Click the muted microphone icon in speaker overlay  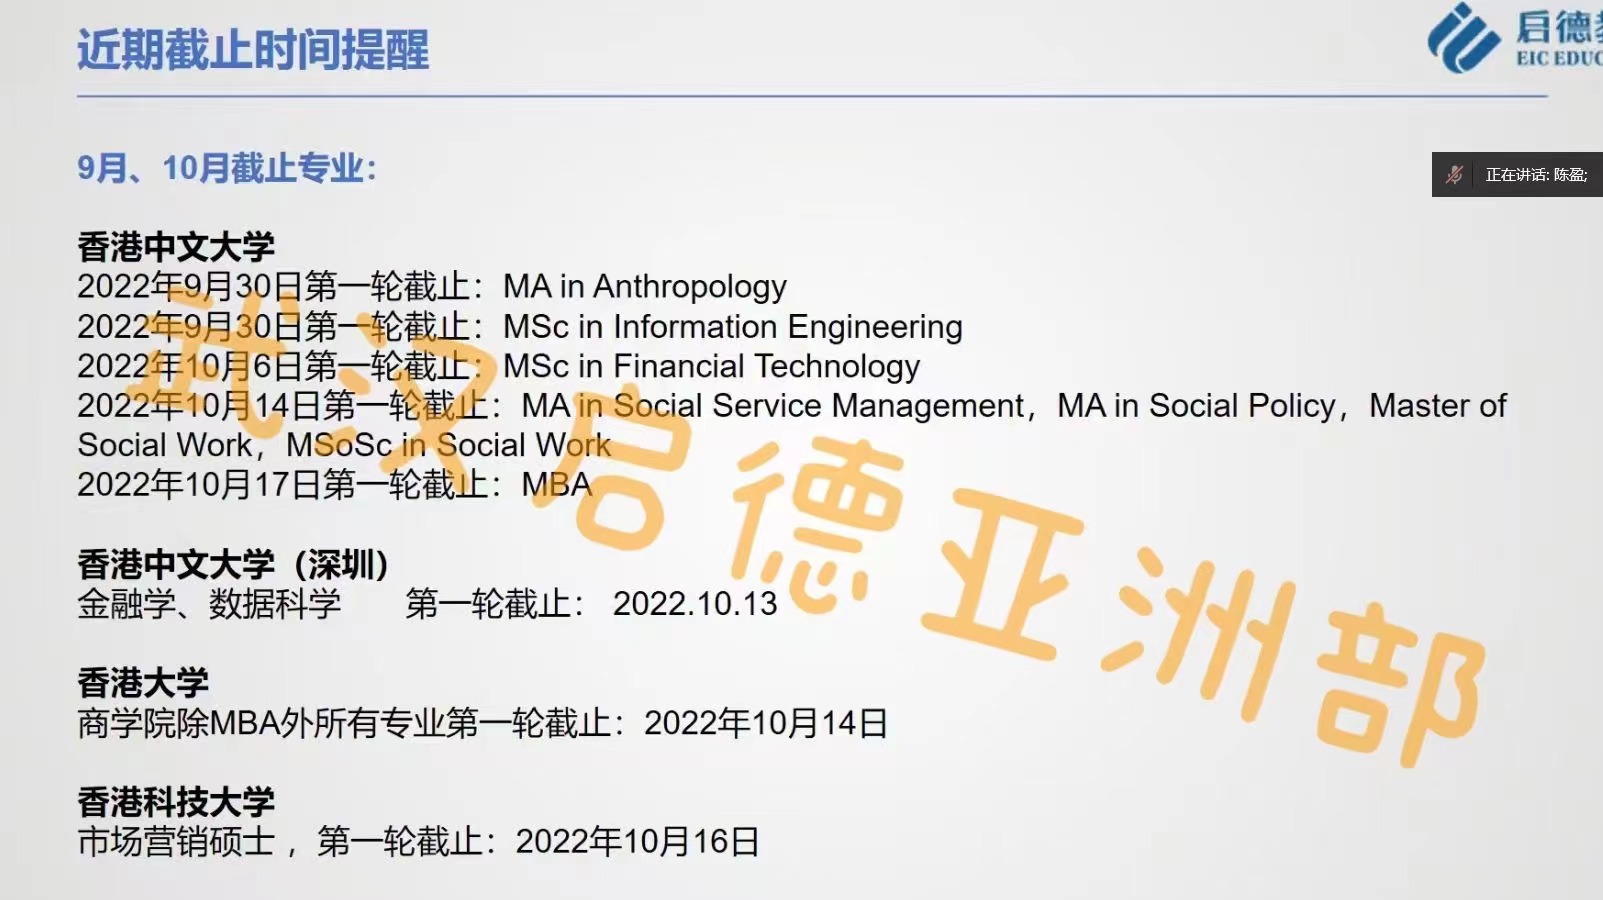click(1454, 175)
